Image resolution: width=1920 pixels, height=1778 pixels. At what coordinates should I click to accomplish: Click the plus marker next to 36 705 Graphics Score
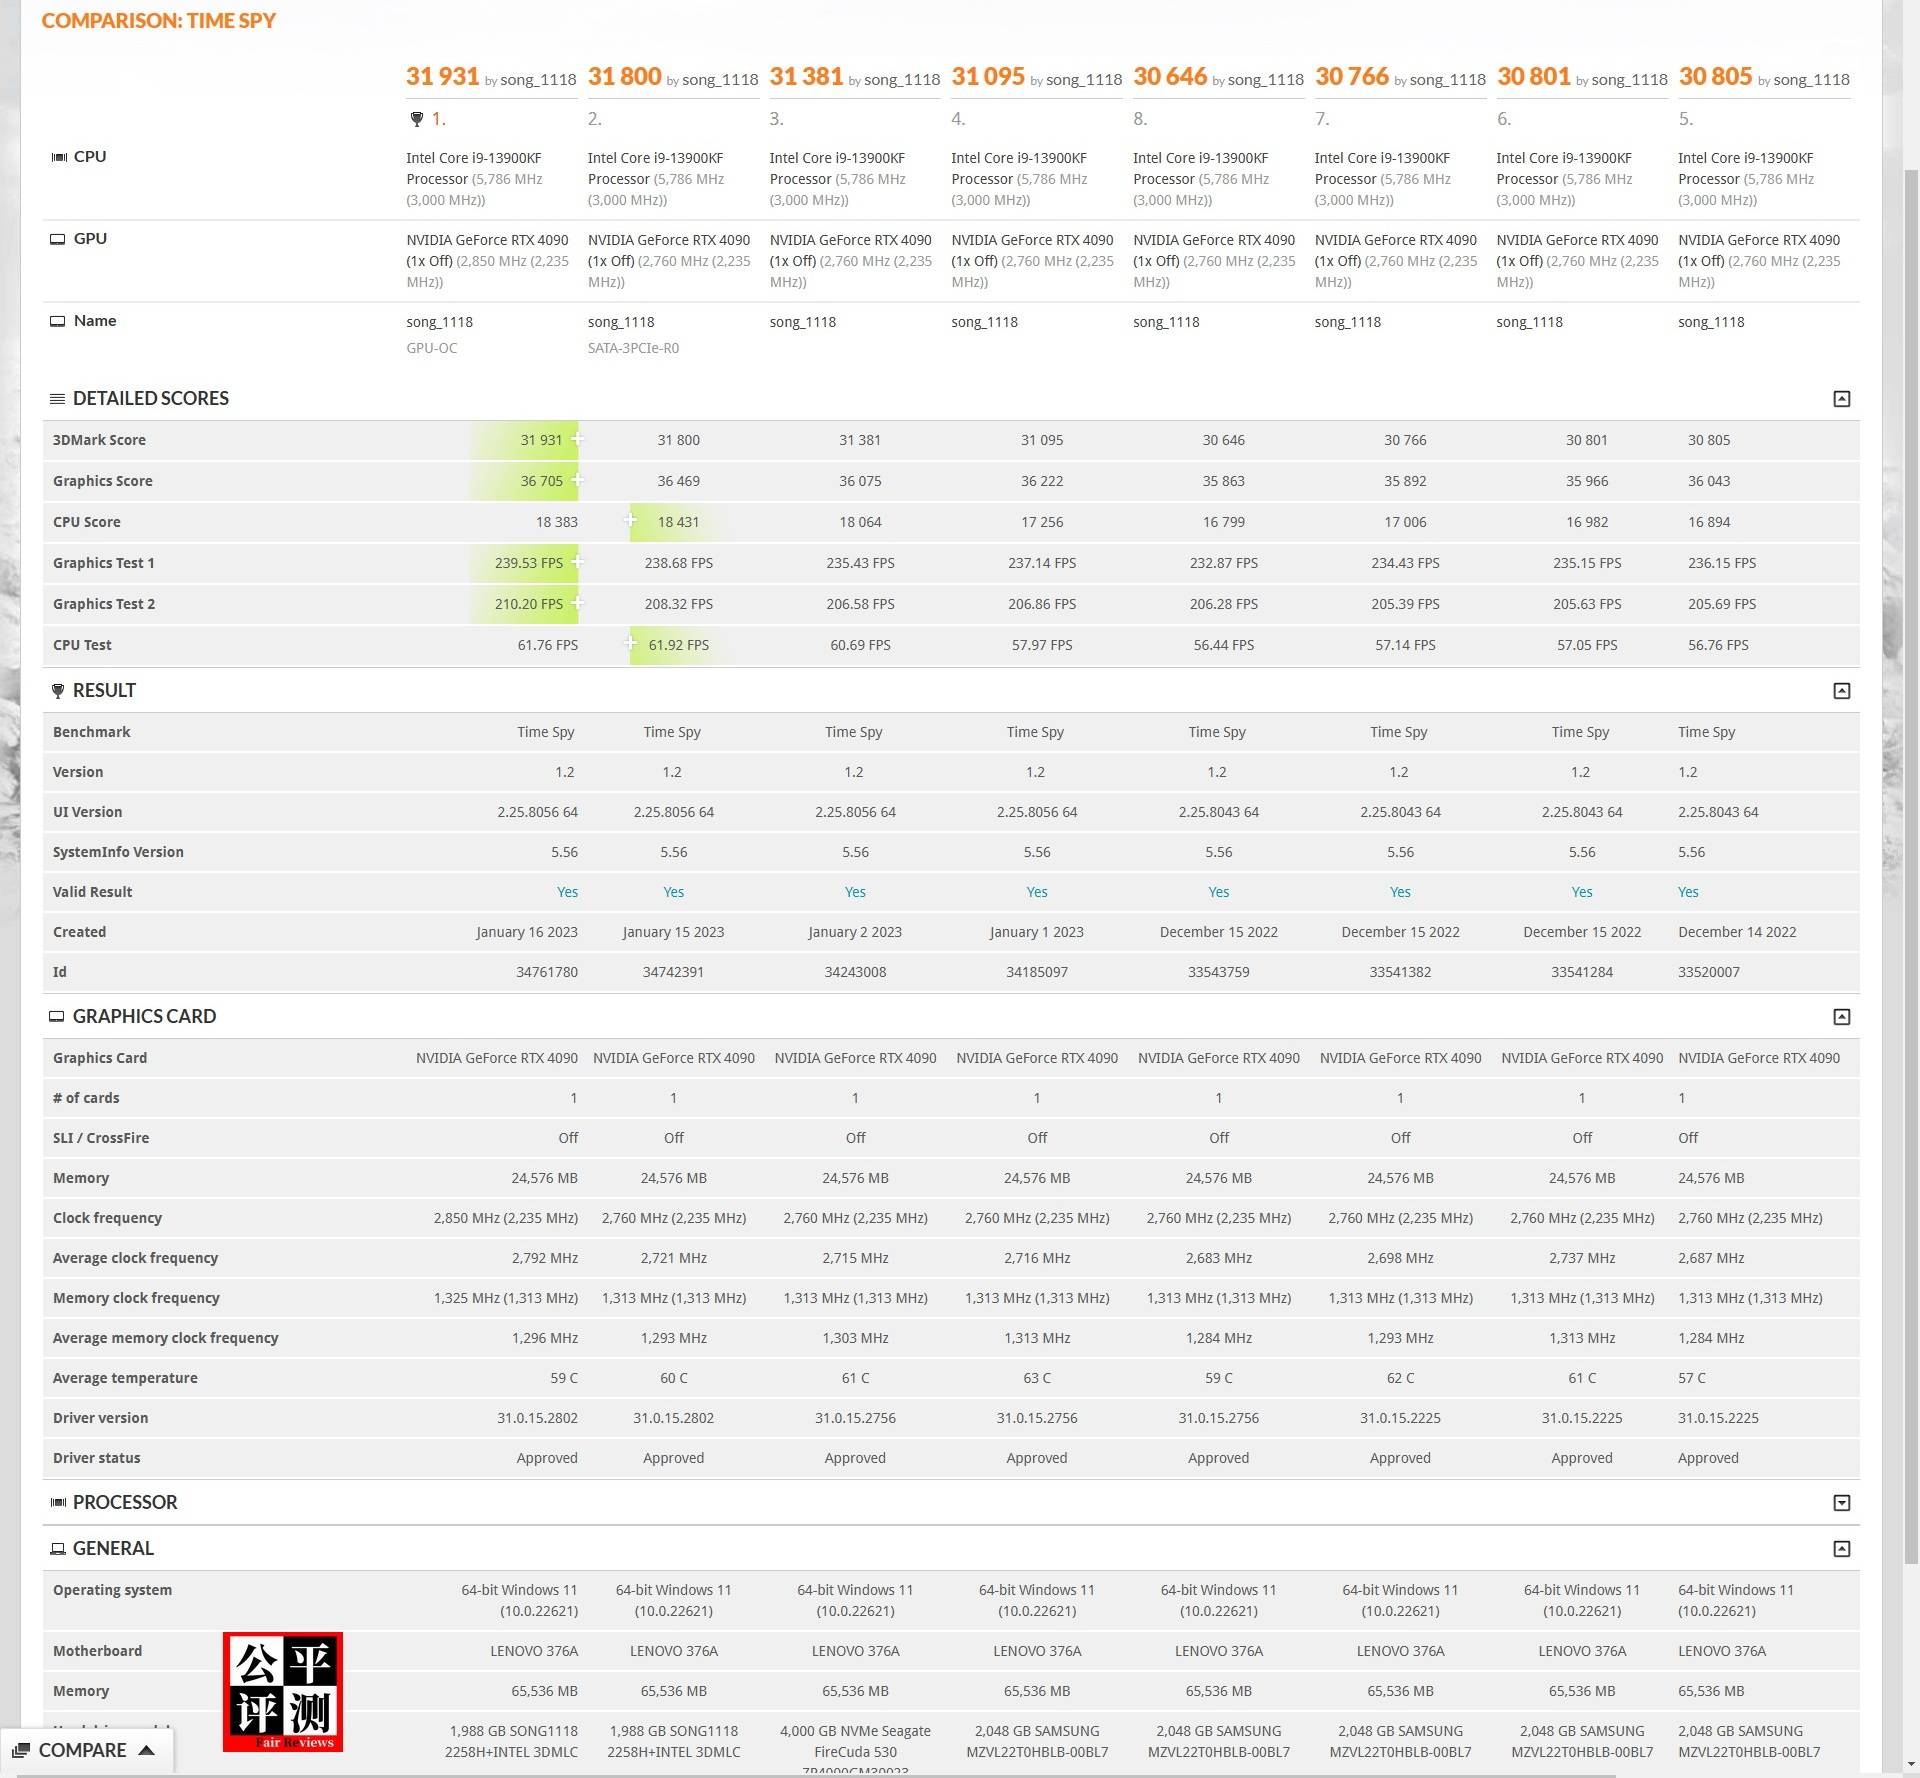coord(578,480)
